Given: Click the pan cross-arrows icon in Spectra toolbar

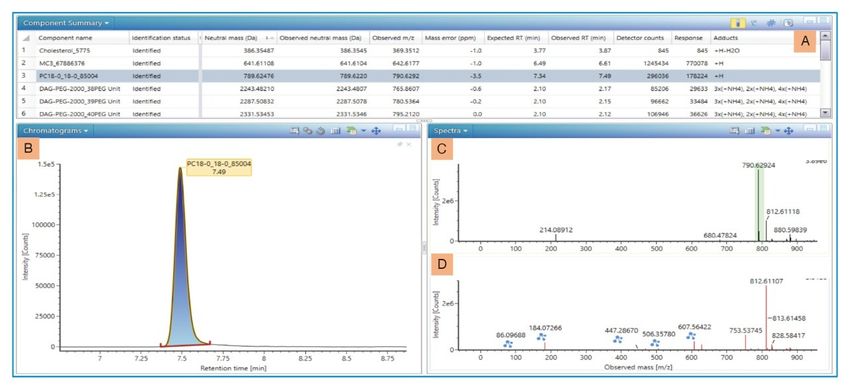Looking at the screenshot, I should [789, 131].
